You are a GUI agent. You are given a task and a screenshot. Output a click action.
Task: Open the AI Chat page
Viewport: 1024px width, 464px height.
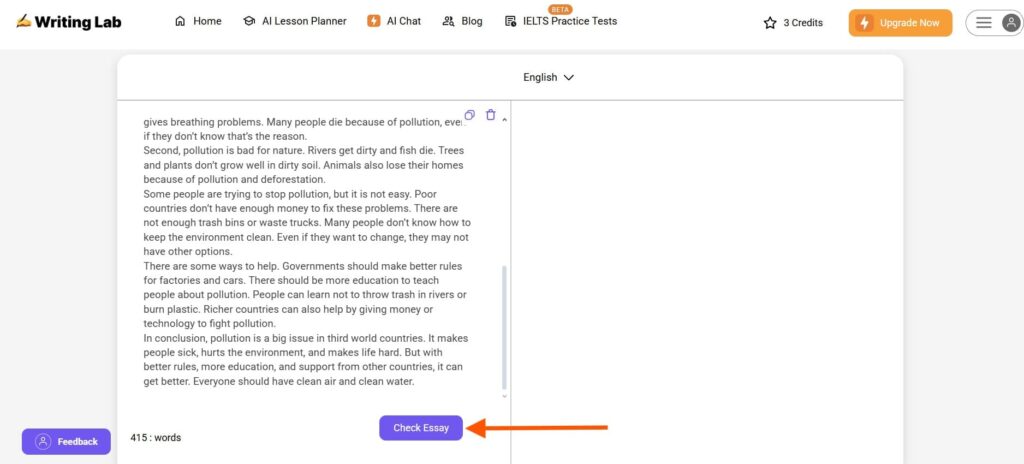[394, 21]
